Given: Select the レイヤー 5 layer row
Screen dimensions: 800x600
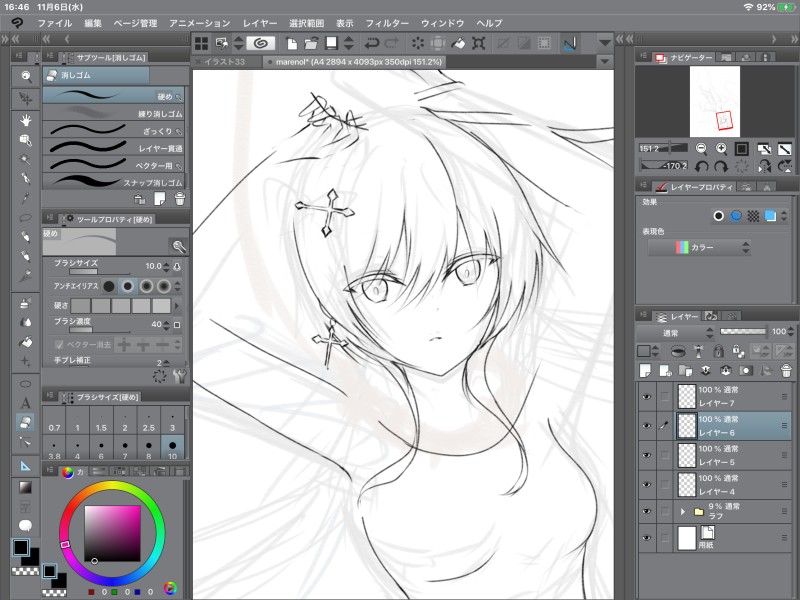Looking at the screenshot, I should (x=733, y=455).
